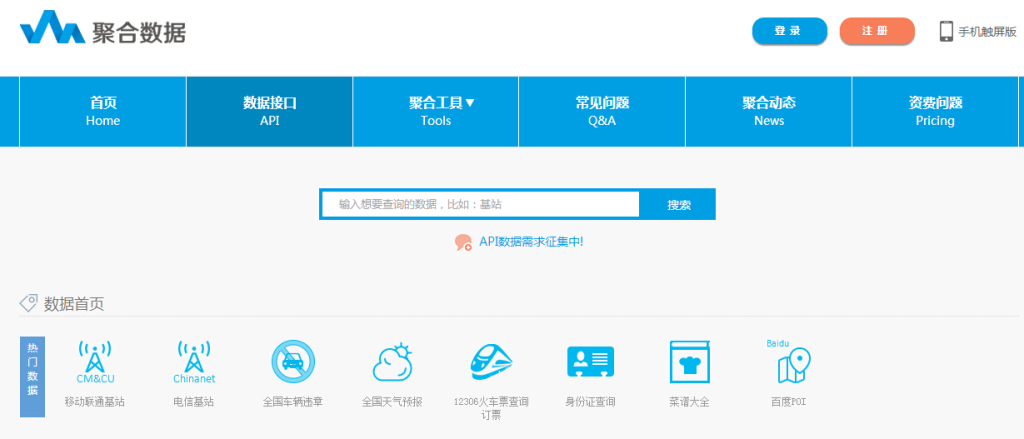Open the 电信基站 Chinanet tower icon
This screenshot has height=439, width=1024.
tap(194, 362)
